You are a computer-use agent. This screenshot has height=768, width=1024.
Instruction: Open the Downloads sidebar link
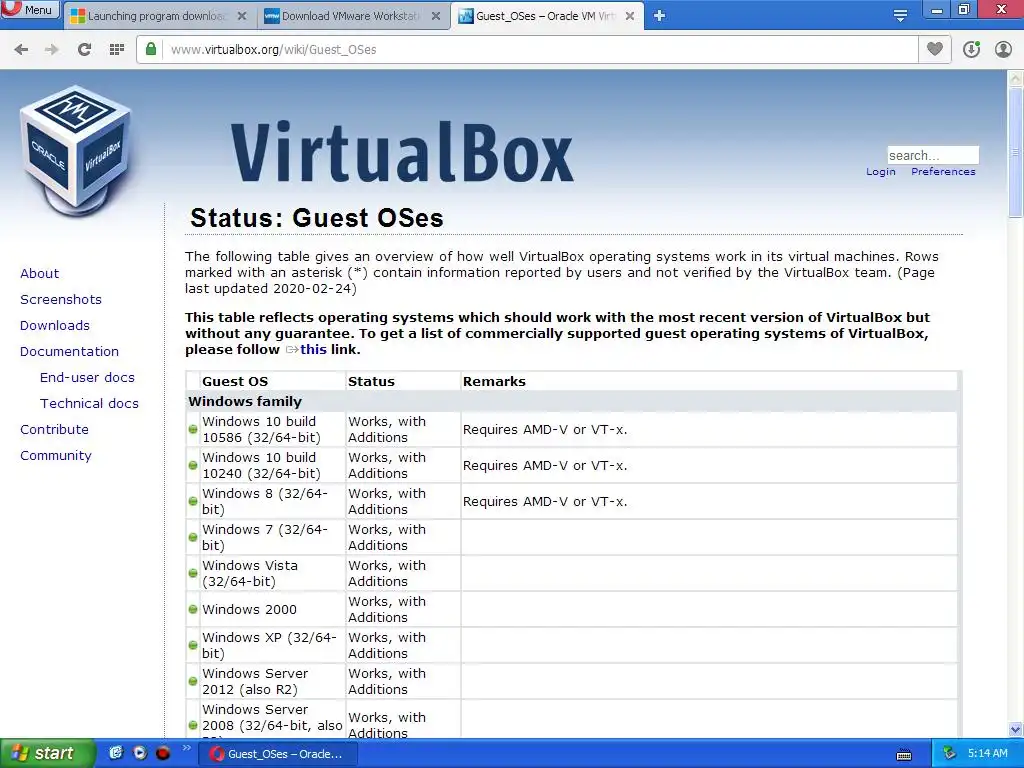point(55,326)
